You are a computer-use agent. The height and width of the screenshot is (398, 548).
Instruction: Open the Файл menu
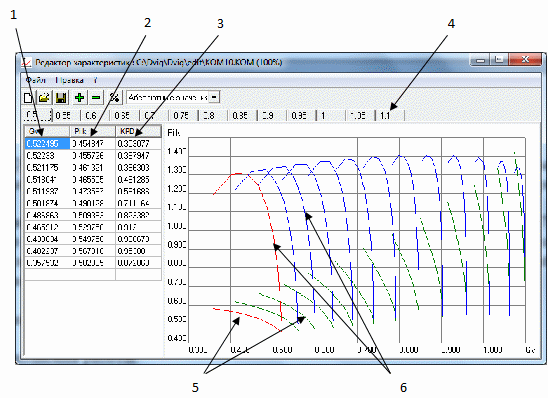tap(35, 80)
